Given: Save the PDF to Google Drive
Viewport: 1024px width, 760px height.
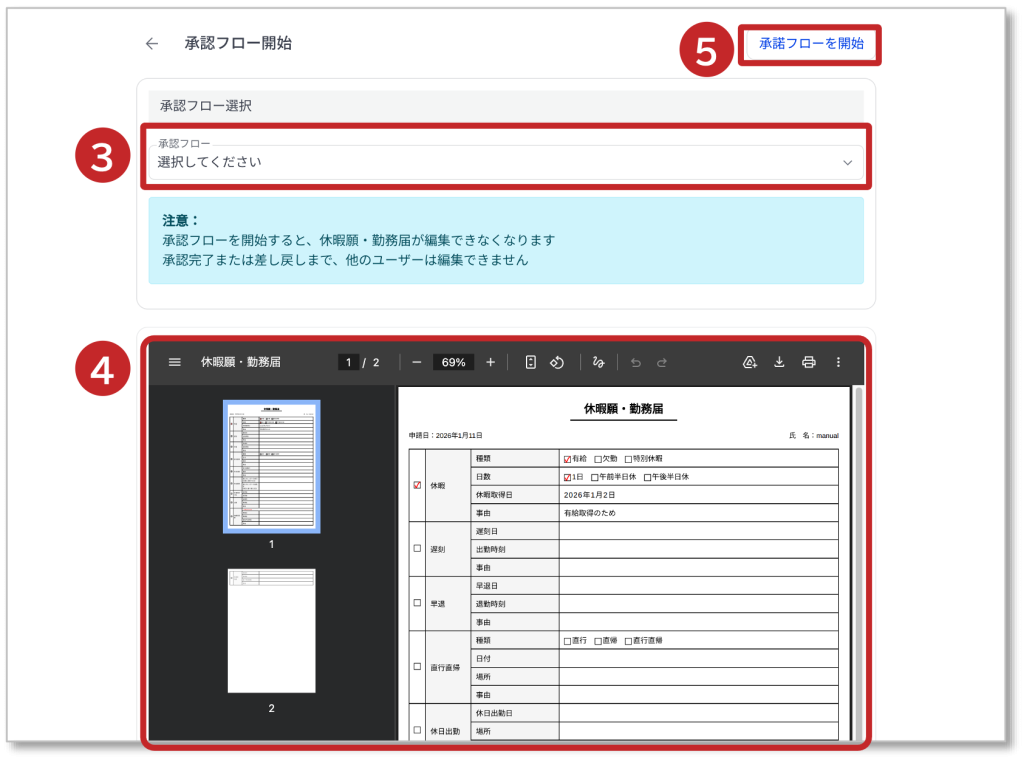Looking at the screenshot, I should click(x=750, y=362).
